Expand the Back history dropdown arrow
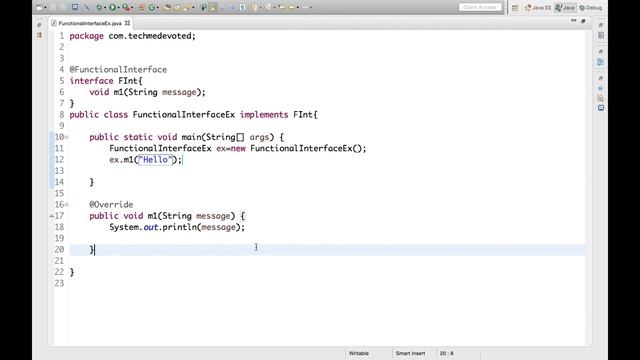 pyautogui.click(x=298, y=7)
